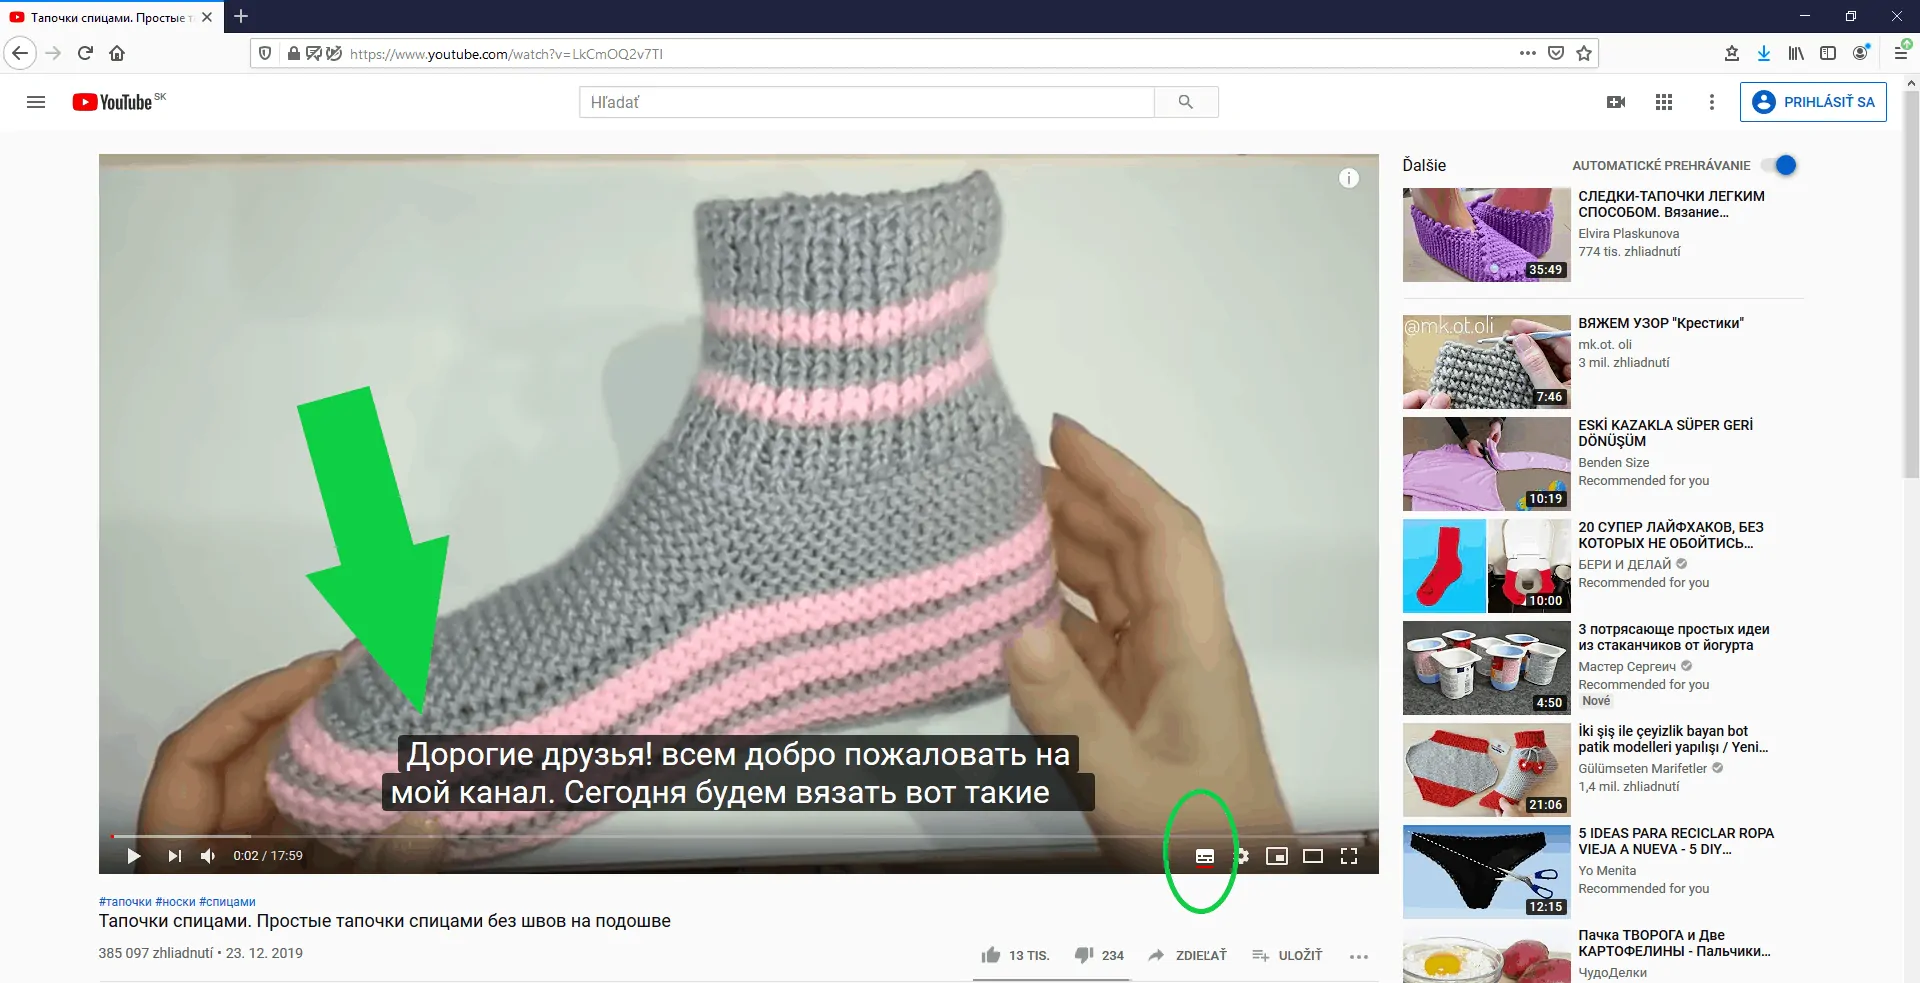Toggle subtitles with captions button
This screenshot has width=1920, height=983.
(x=1204, y=856)
